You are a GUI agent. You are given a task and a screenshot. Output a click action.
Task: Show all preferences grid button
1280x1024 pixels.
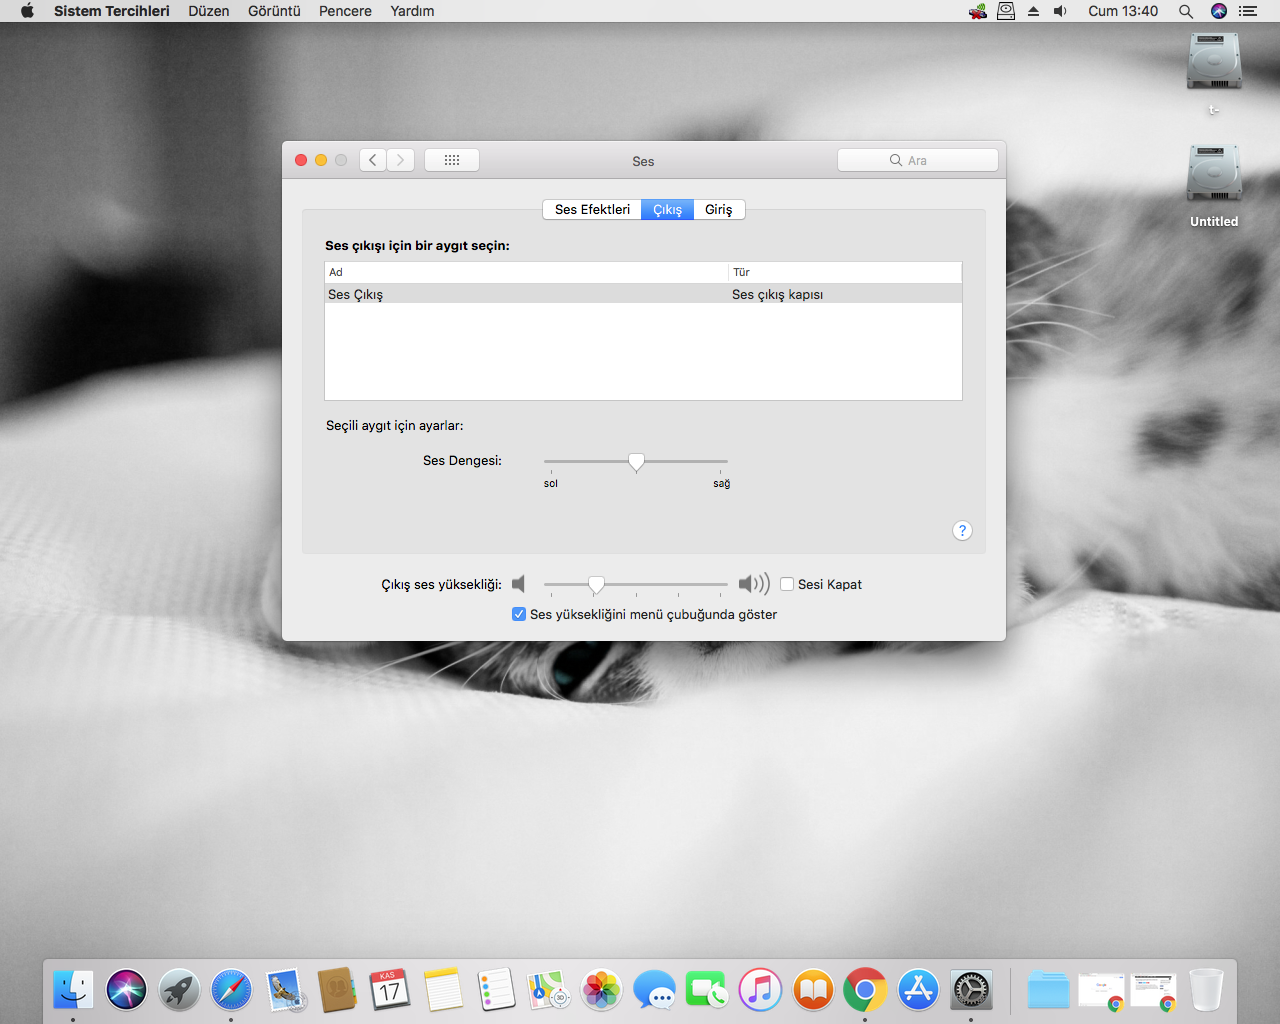tap(452, 160)
